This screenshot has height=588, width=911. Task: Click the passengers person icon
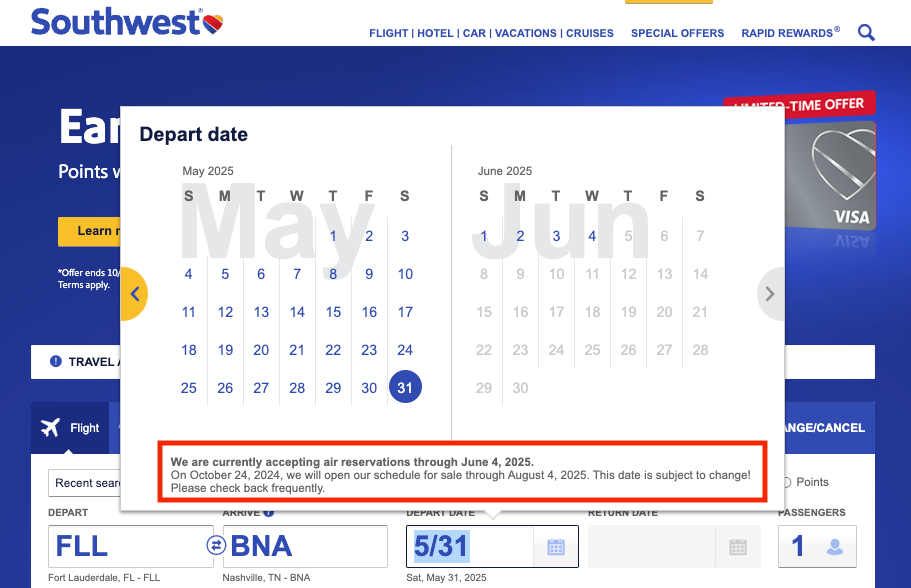point(834,547)
